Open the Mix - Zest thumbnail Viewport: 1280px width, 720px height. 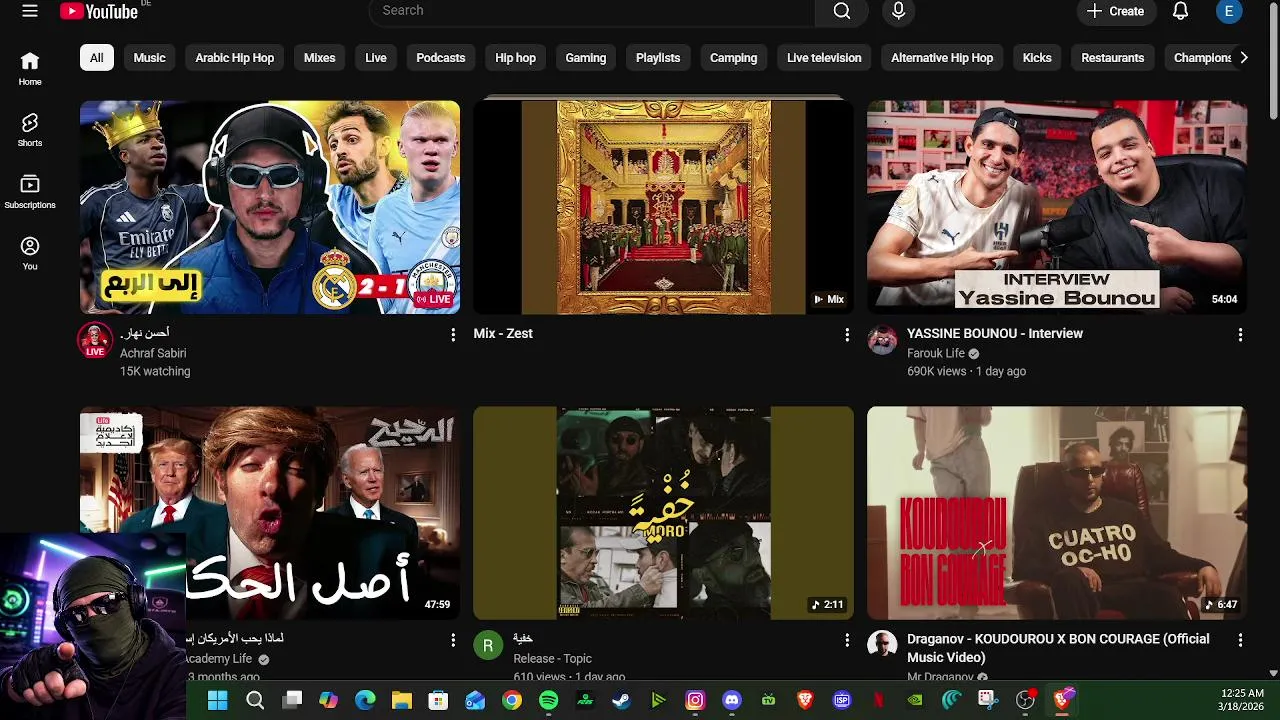pos(663,207)
